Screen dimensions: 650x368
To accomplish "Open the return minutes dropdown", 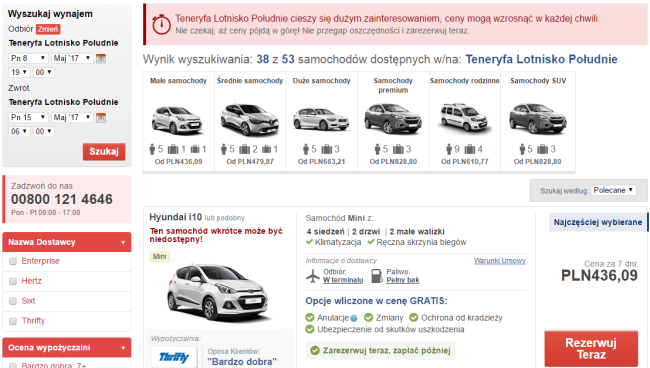I will (x=44, y=131).
